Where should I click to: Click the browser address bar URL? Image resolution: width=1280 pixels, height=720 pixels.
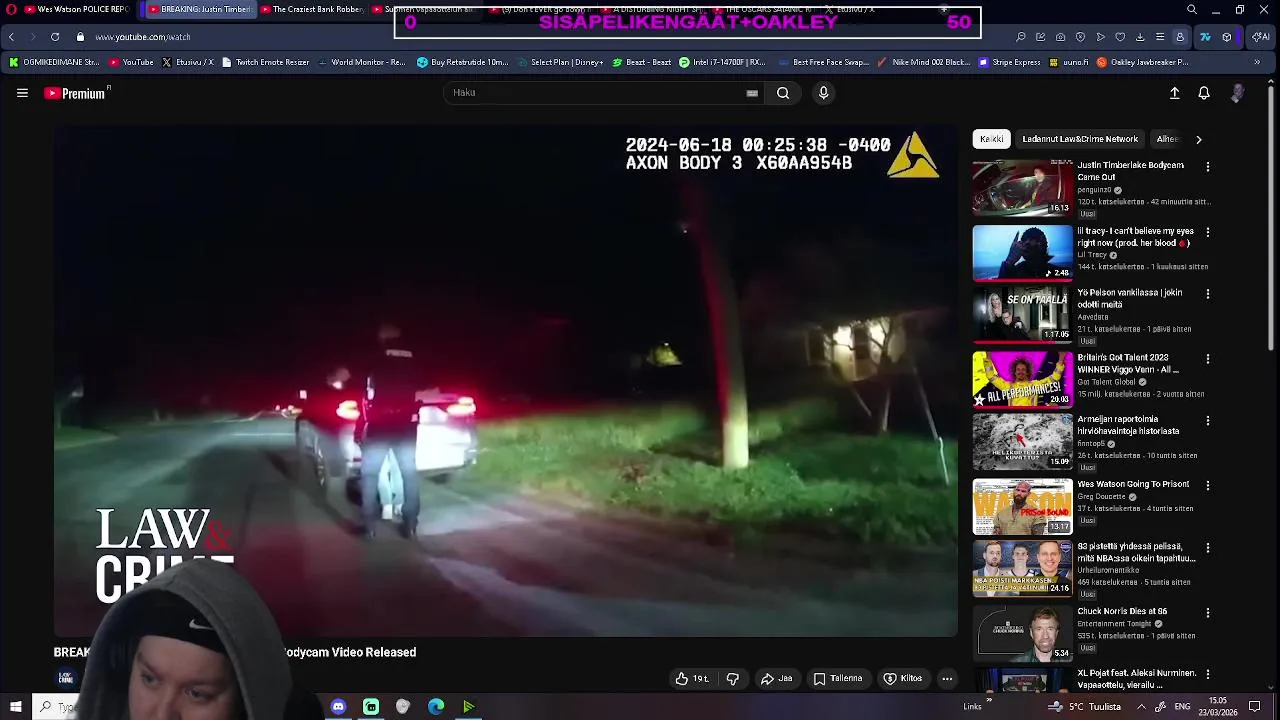143,37
